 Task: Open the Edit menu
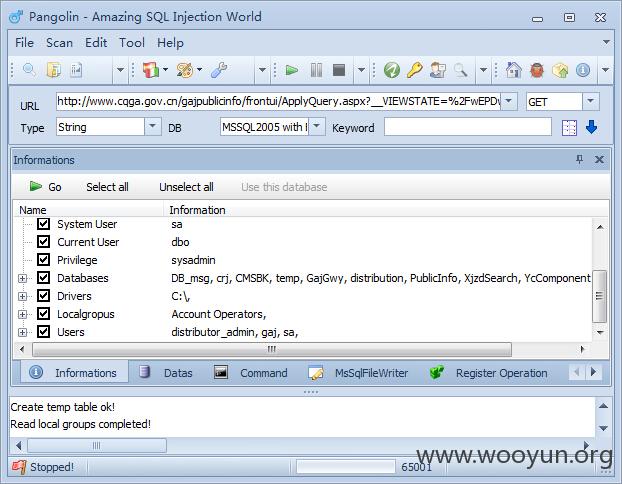click(96, 42)
